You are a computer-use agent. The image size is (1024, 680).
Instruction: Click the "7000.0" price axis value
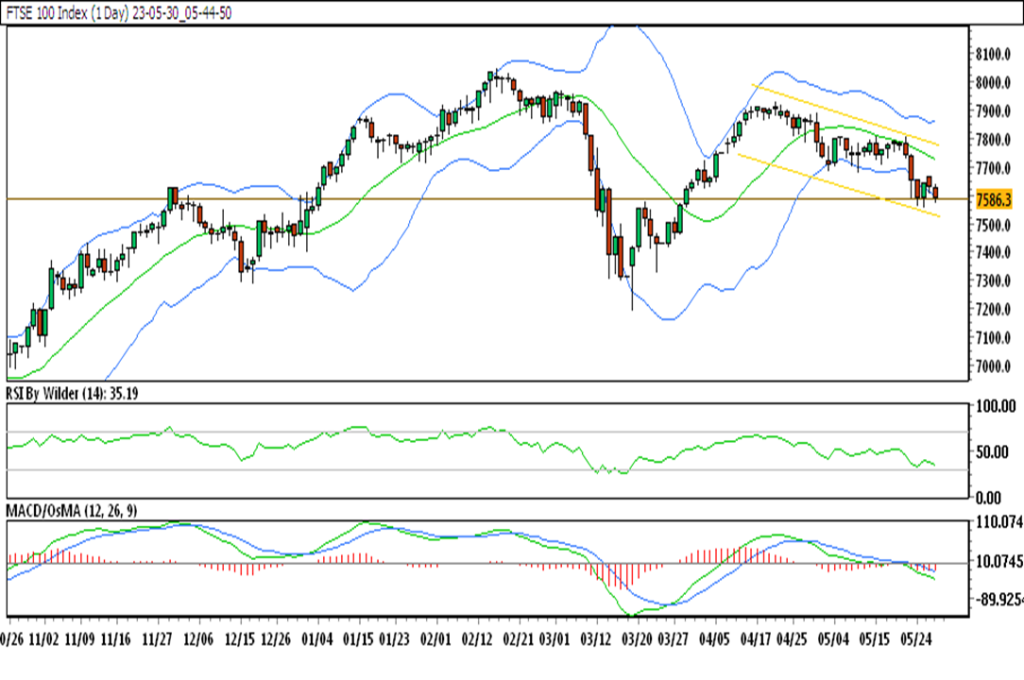pos(993,366)
